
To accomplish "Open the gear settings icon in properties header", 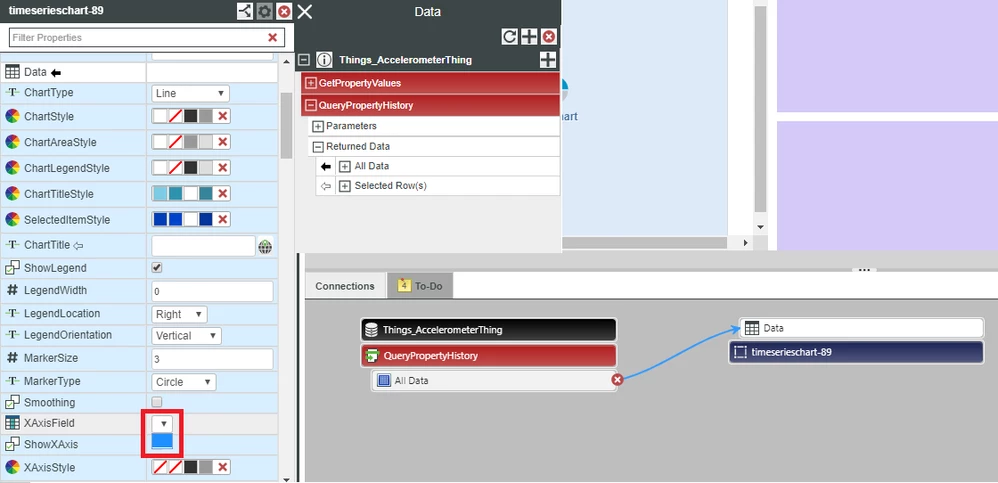I will pyautogui.click(x=265, y=11).
